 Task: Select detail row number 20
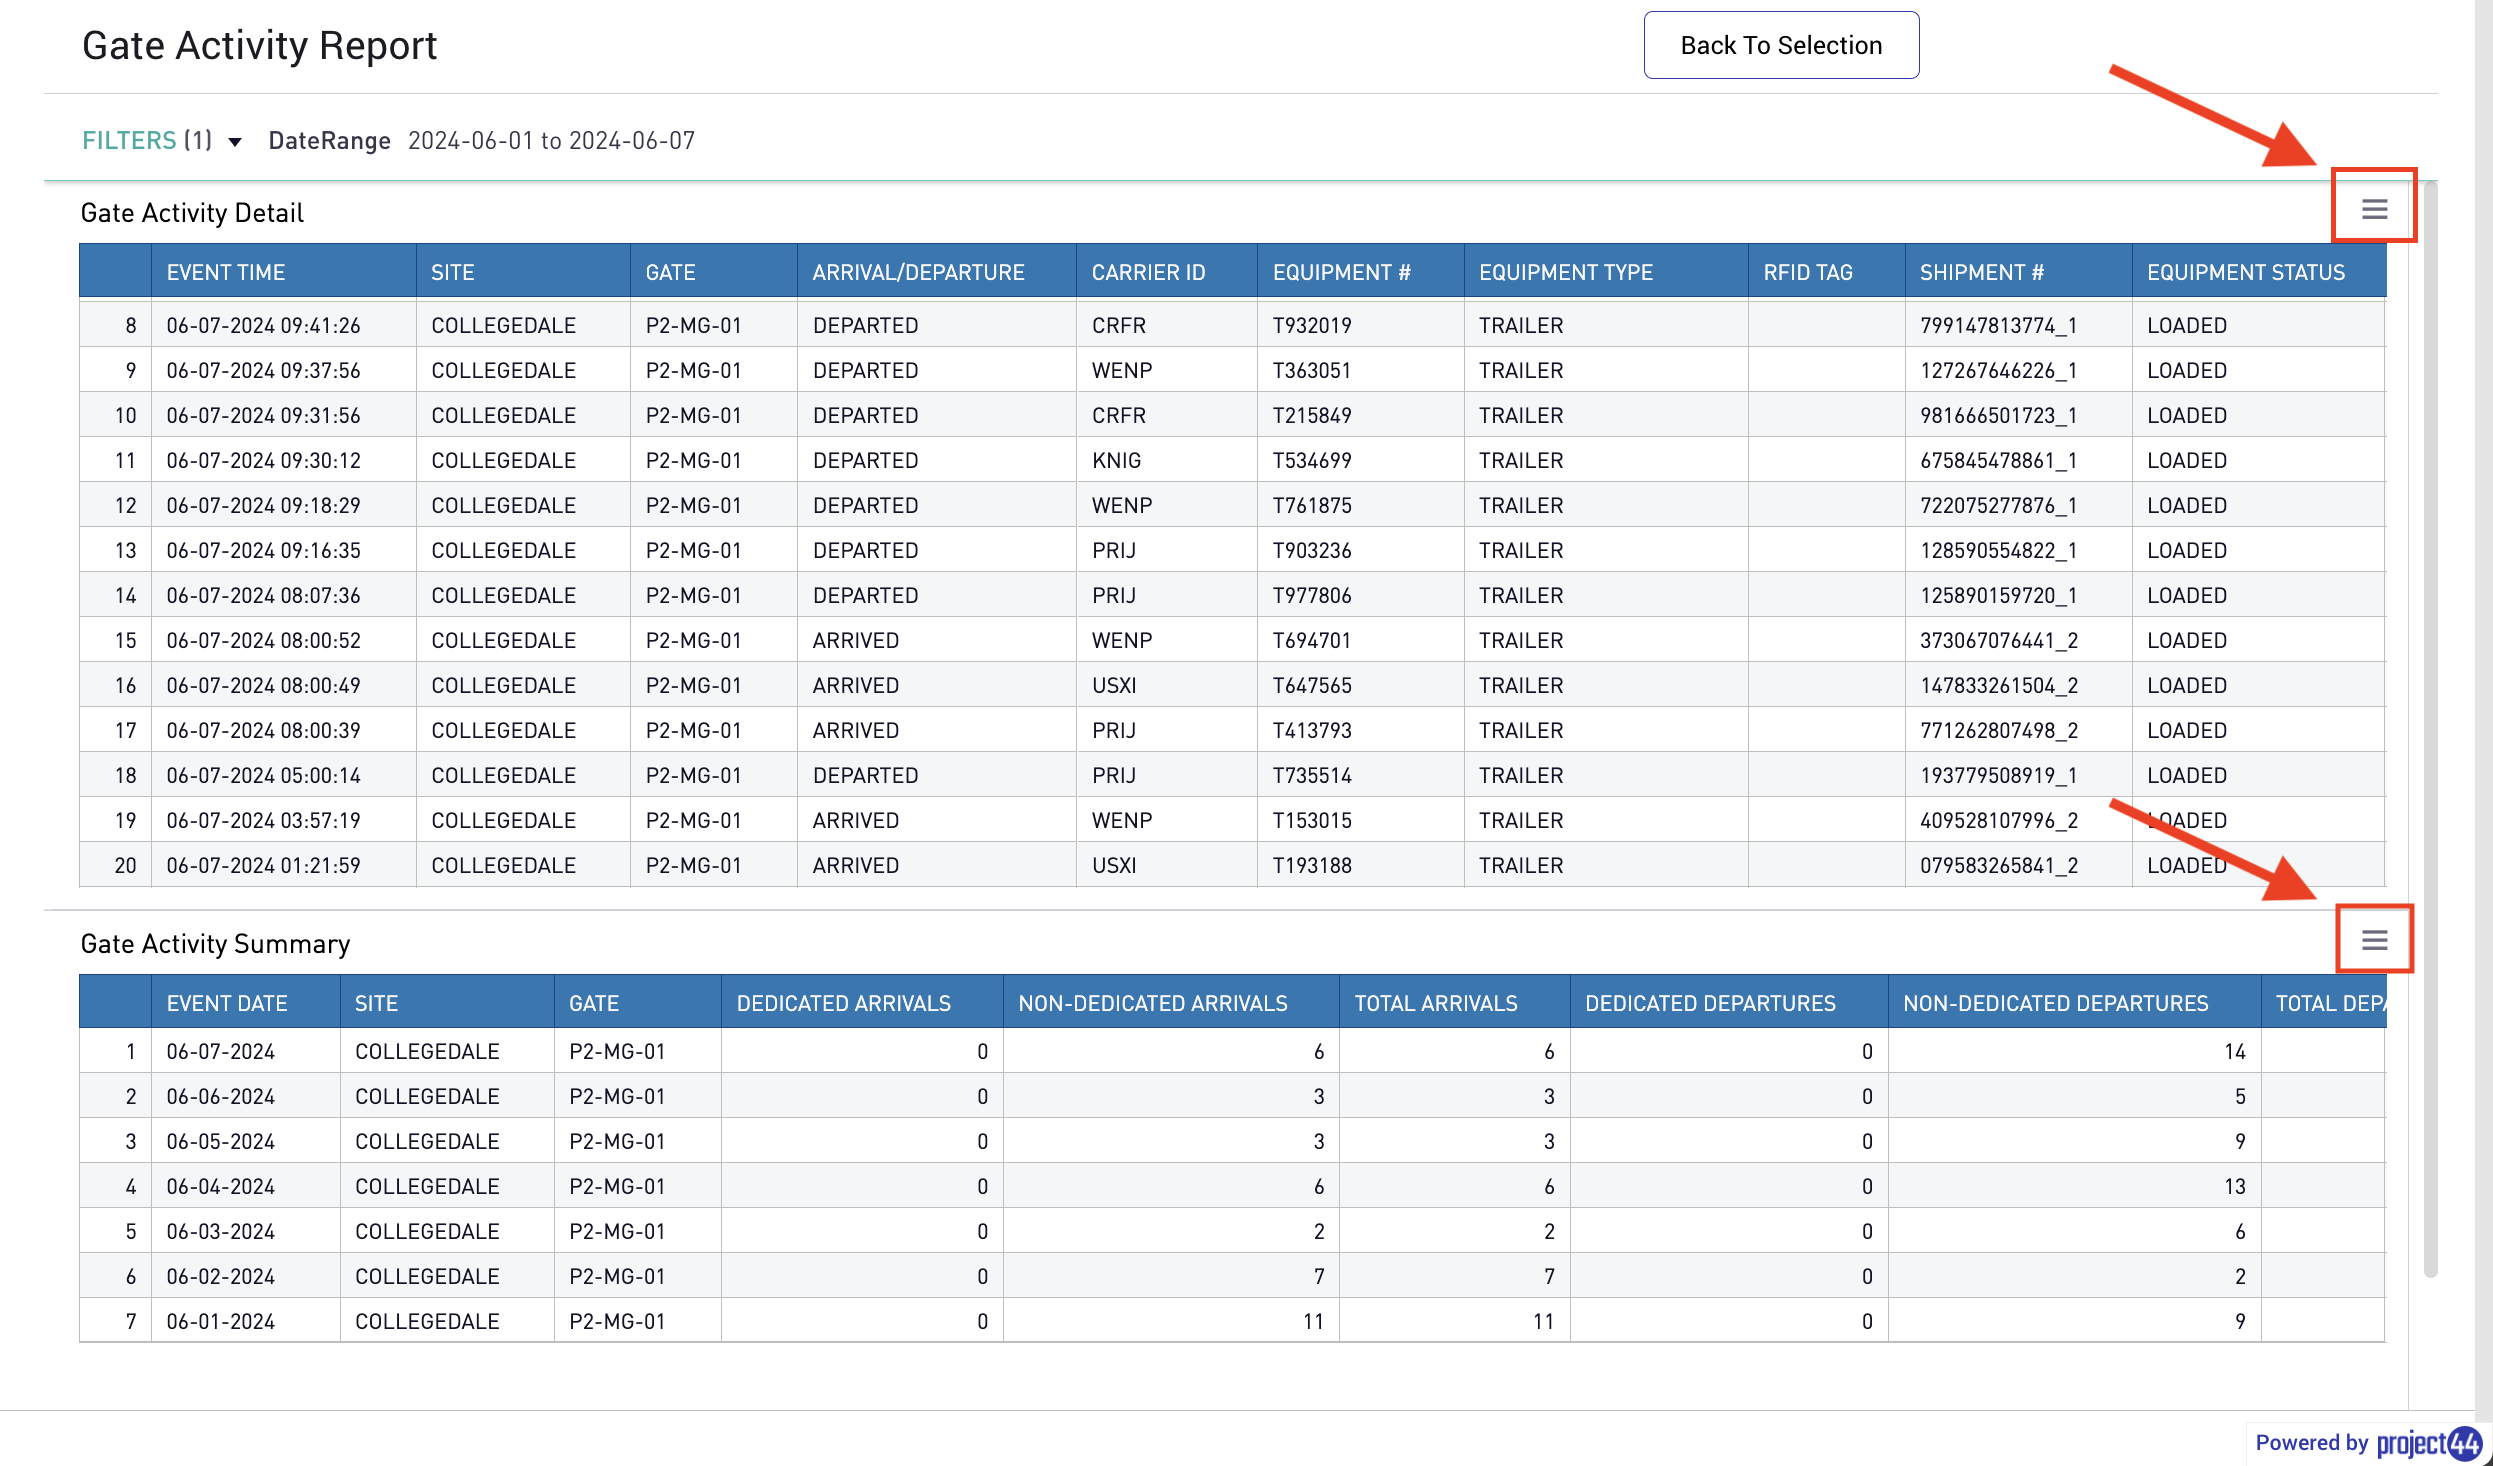[x=125, y=865]
